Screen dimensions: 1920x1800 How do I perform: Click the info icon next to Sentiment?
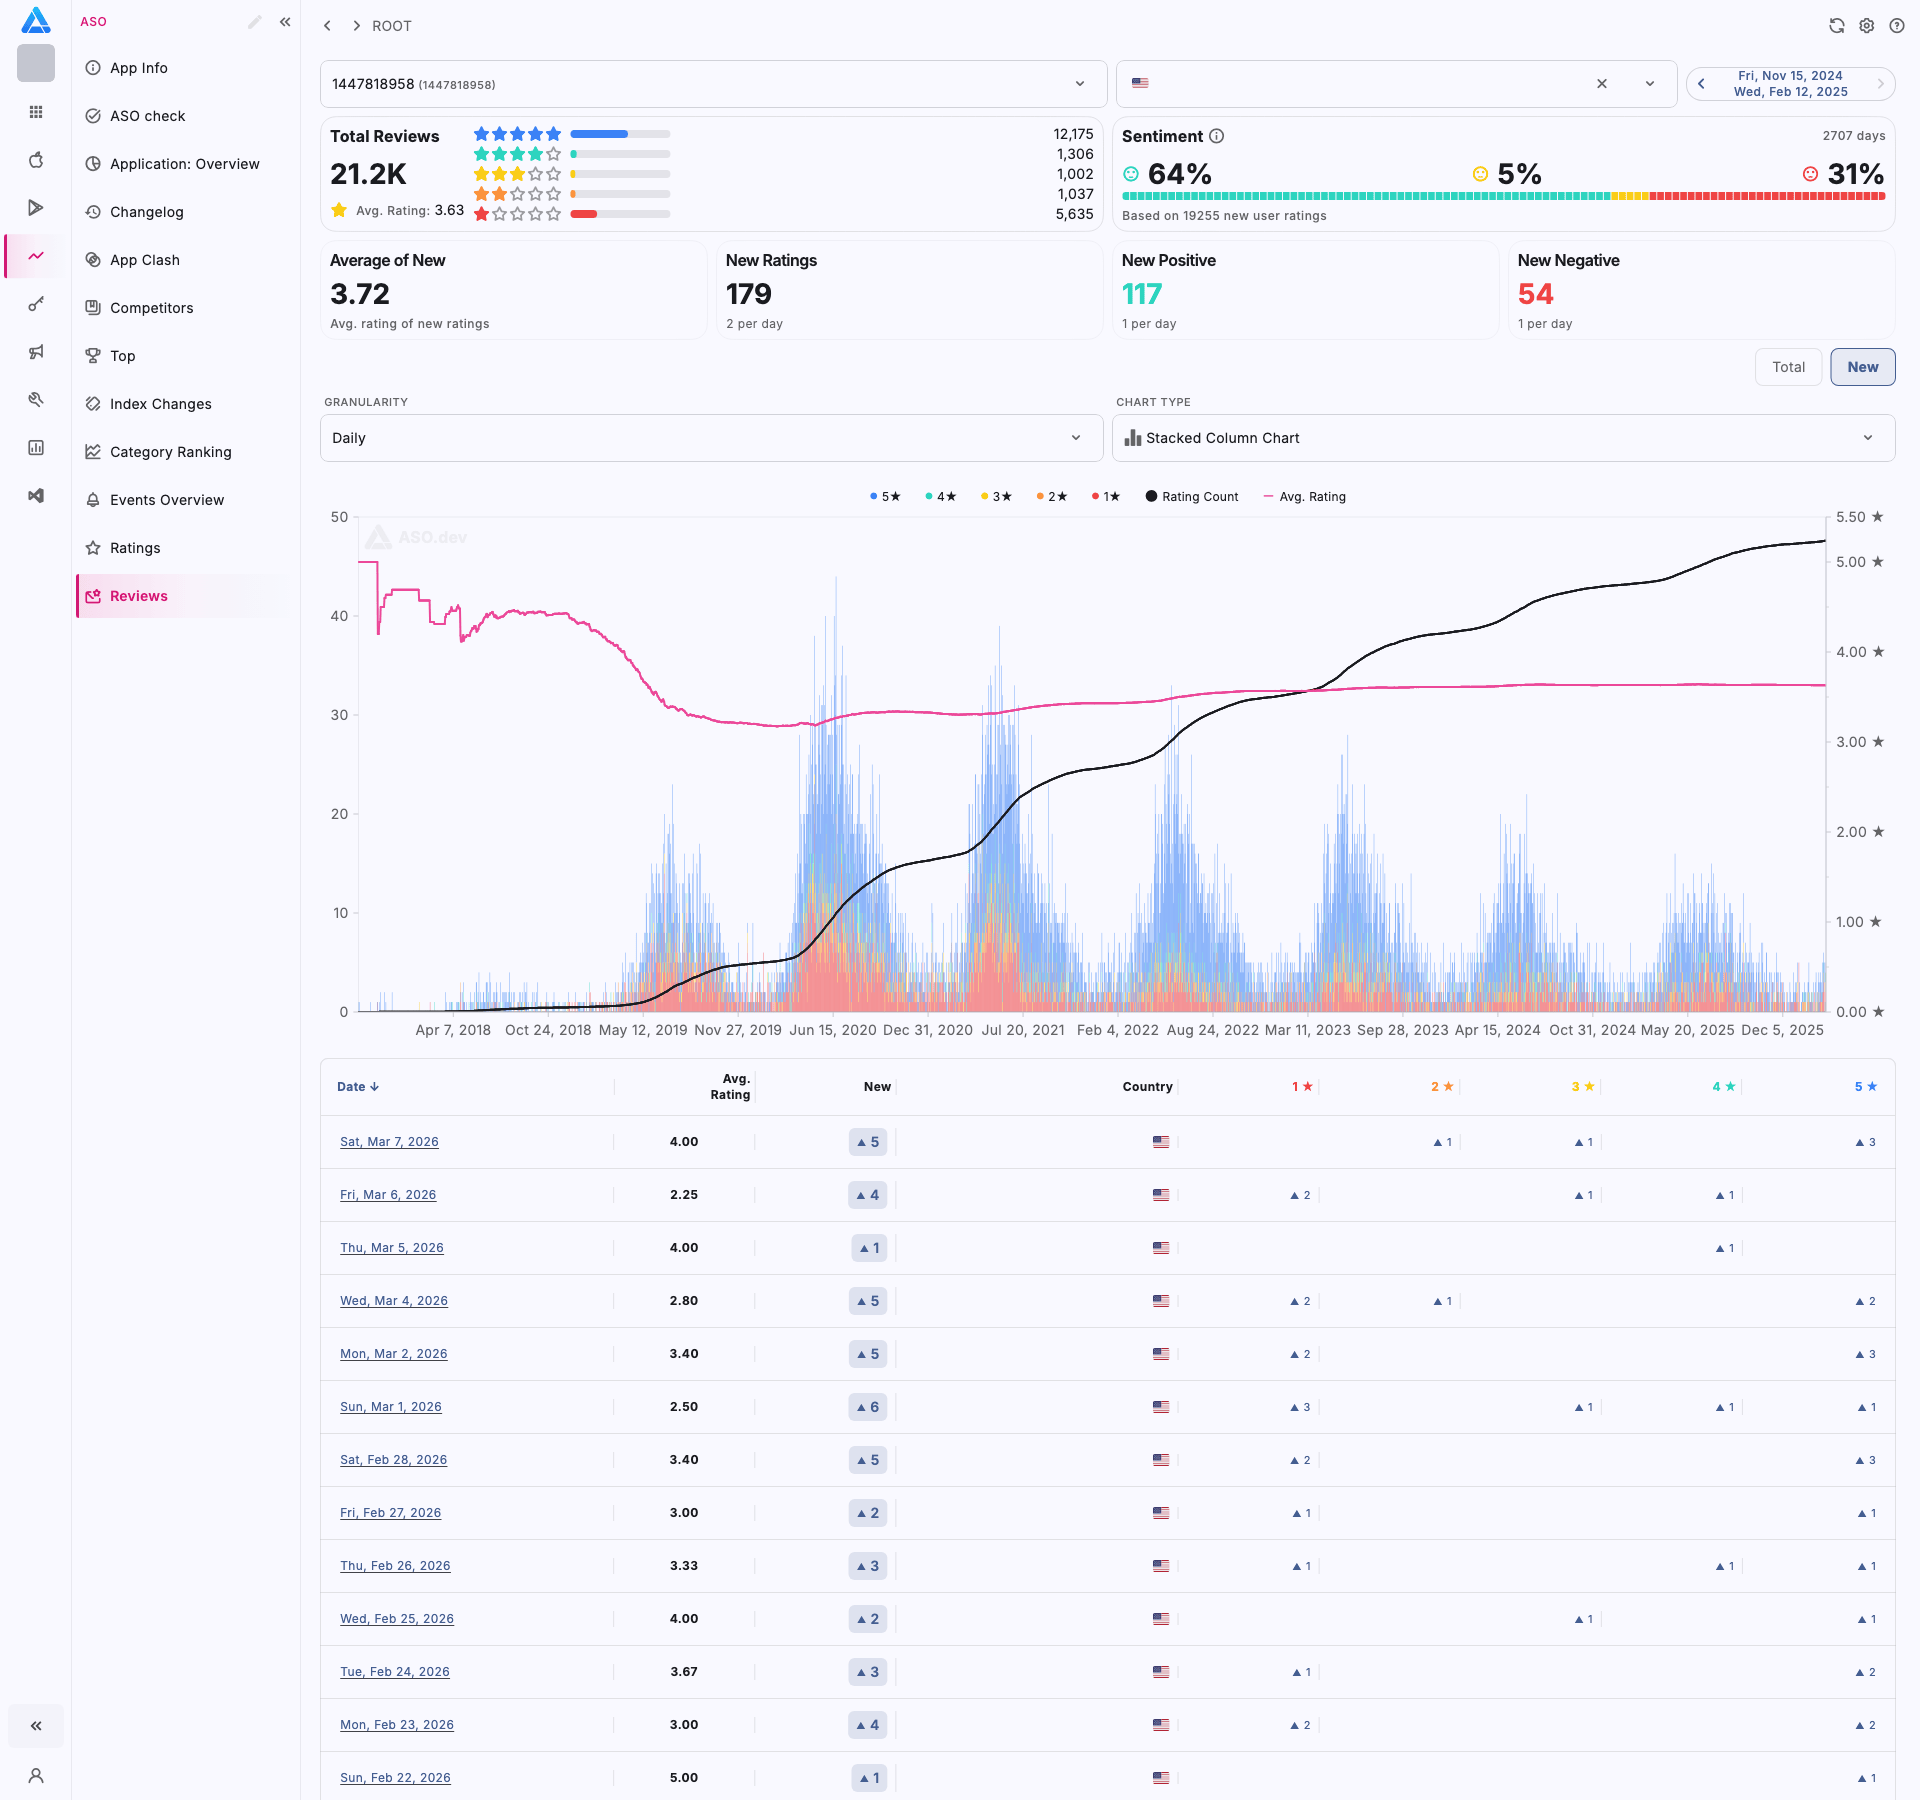tap(1217, 136)
